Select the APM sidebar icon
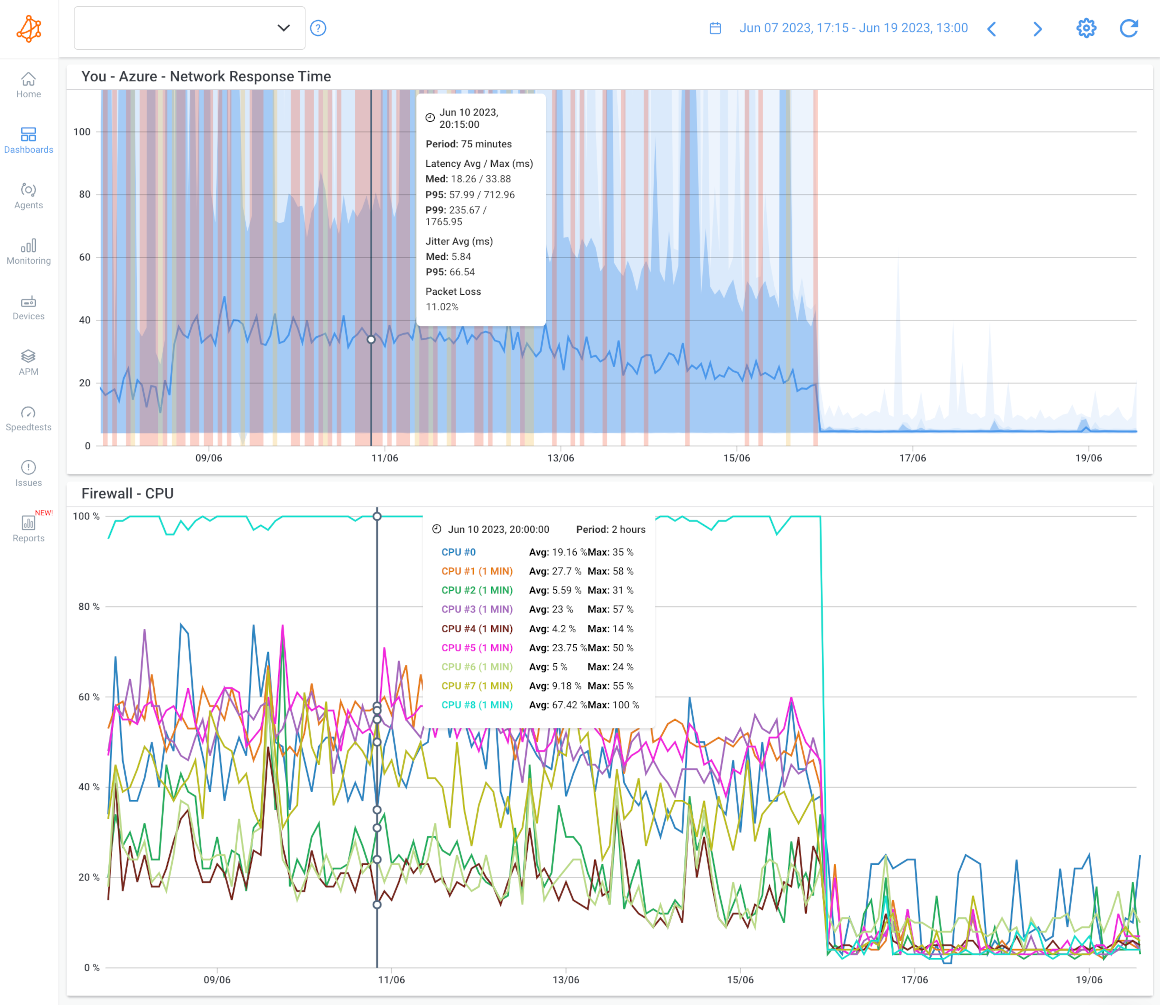Screen dimensions: 1160x1005 click(28, 362)
